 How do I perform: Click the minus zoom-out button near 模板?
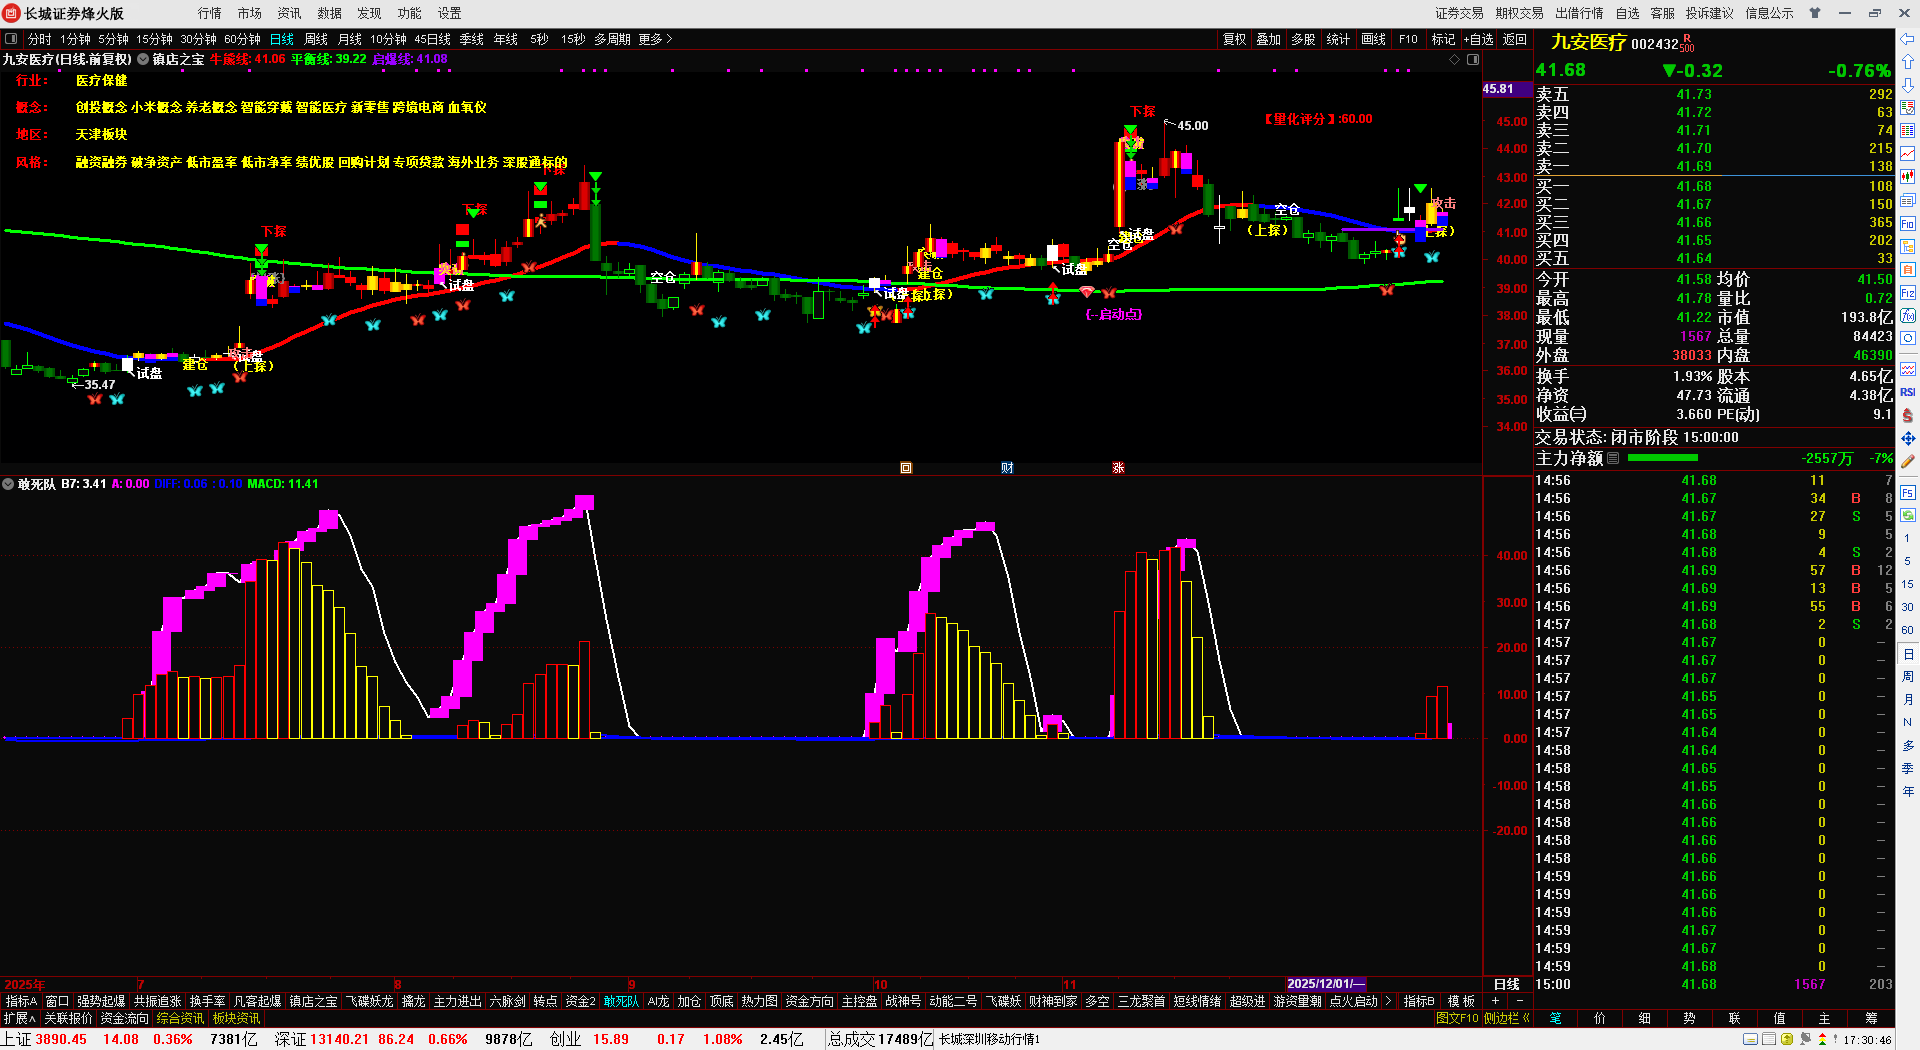tap(1520, 1001)
